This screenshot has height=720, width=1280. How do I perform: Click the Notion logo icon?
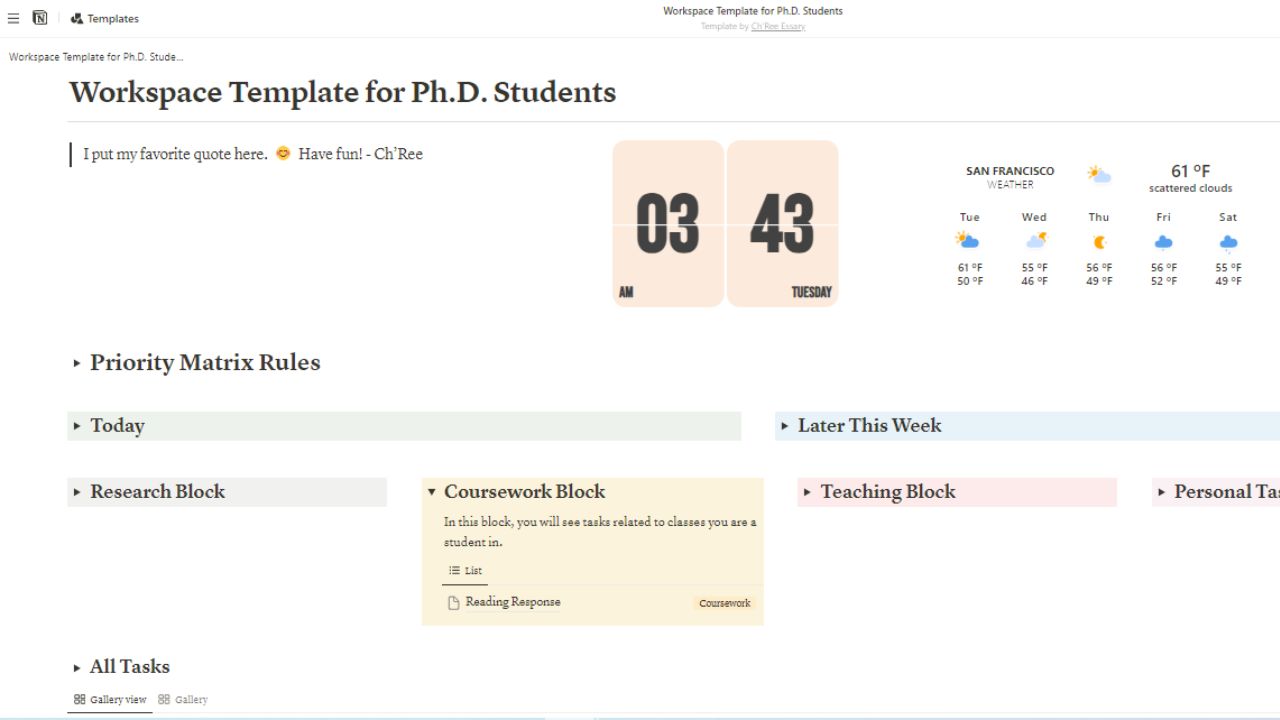[39, 17]
